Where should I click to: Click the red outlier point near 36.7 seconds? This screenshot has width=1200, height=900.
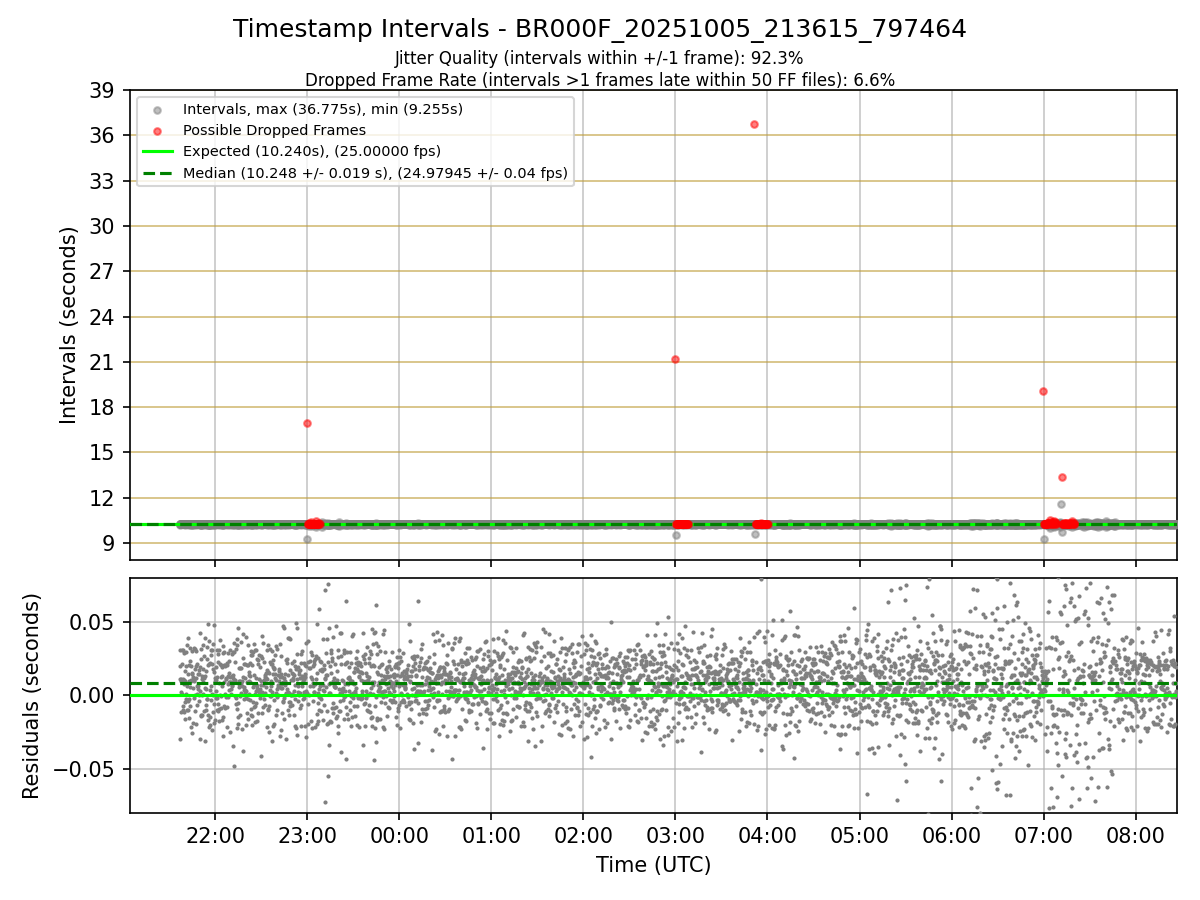pyautogui.click(x=754, y=124)
